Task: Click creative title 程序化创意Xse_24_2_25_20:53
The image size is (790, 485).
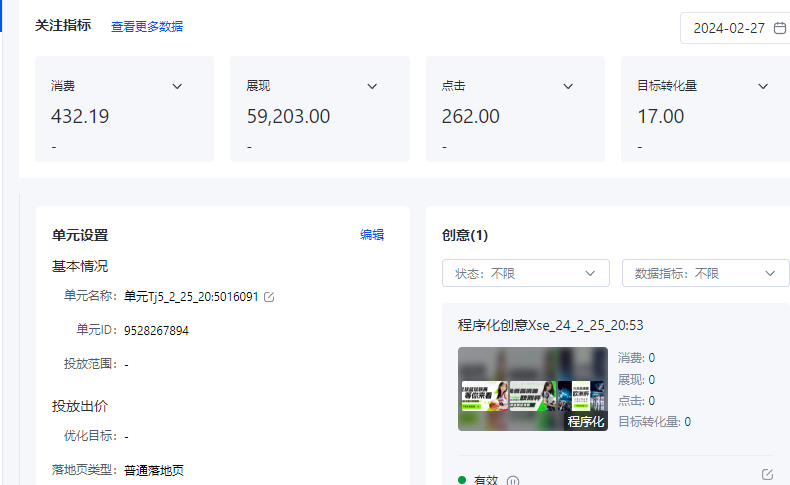Action: coord(550,325)
